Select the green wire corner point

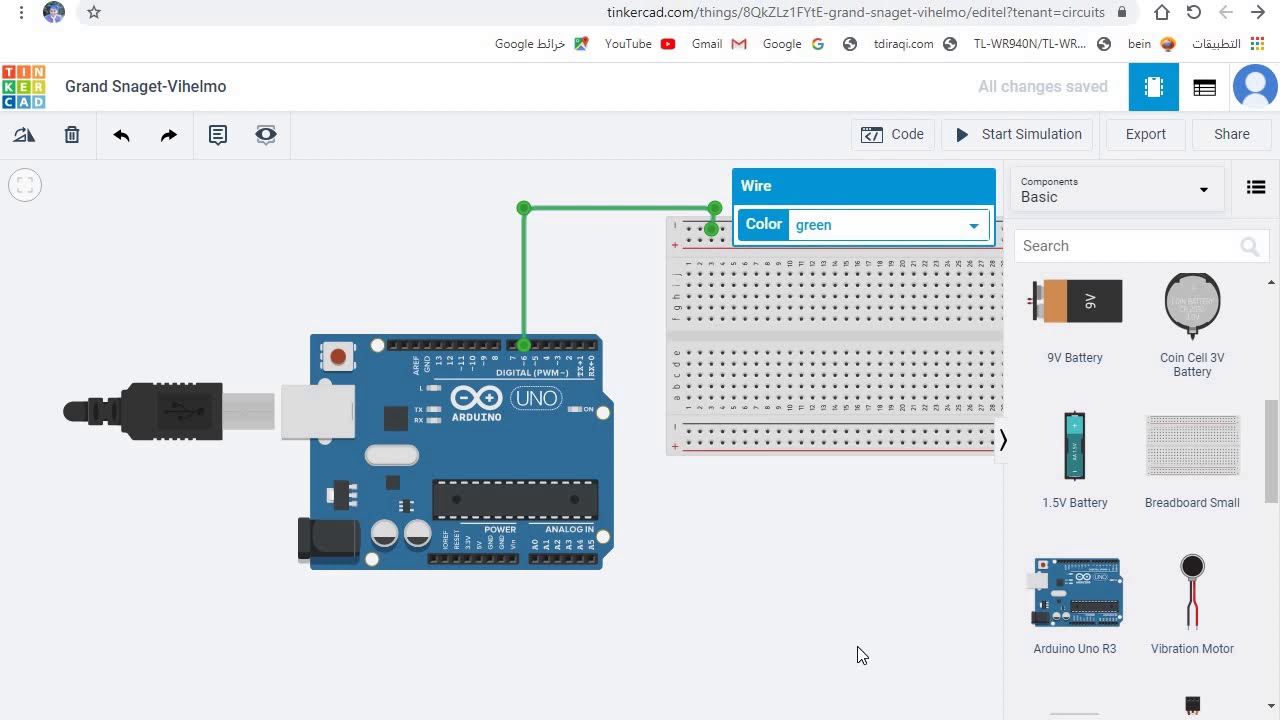coord(524,208)
